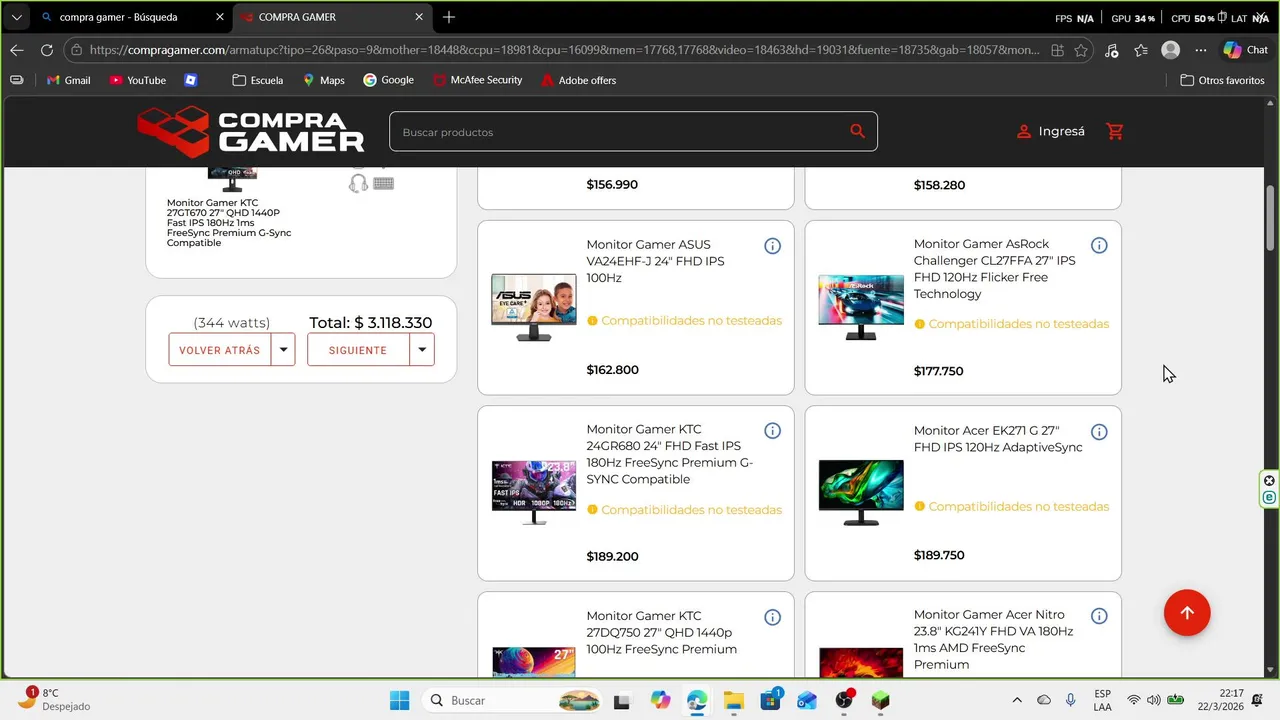
Task: Open the Google bookmark
Action: (388, 80)
